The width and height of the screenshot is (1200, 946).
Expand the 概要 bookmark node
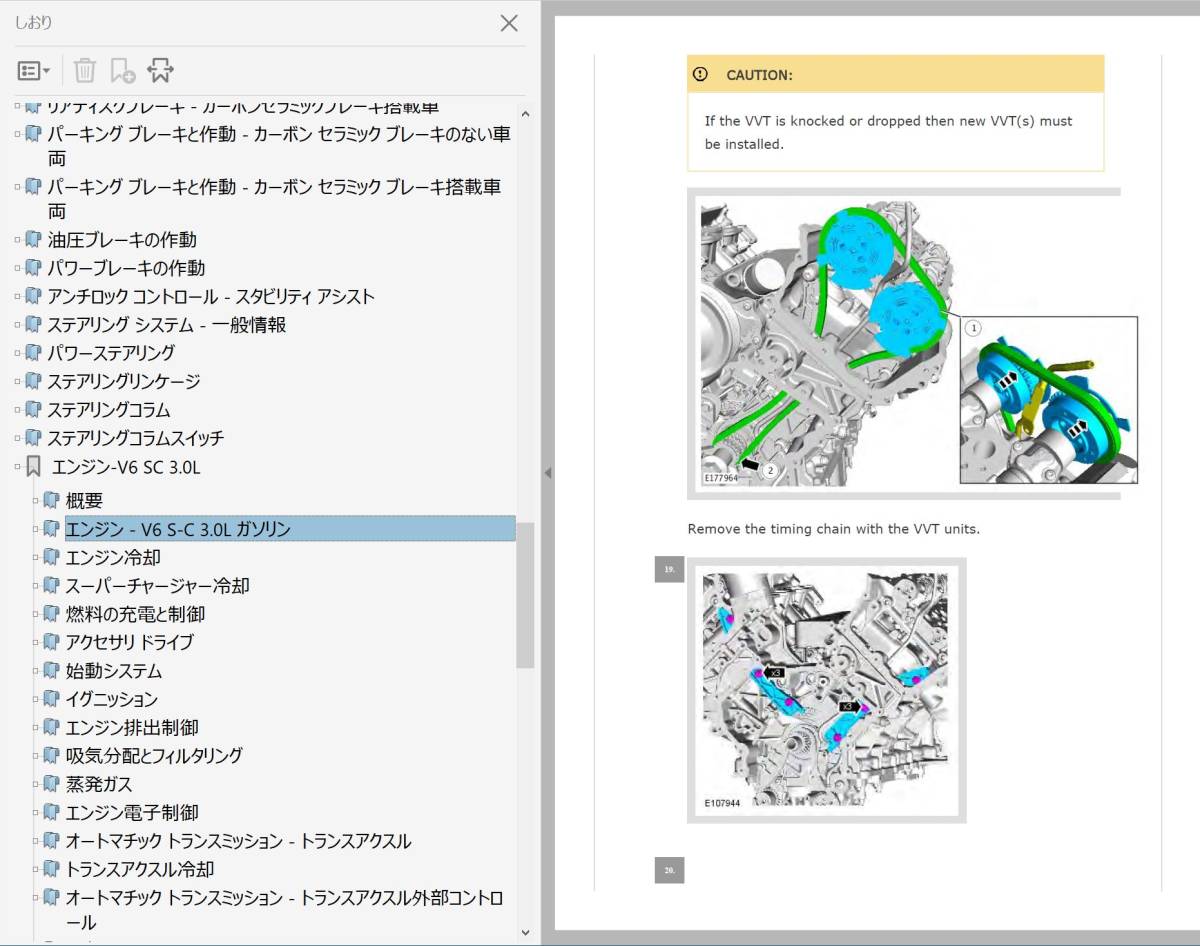pos(36,500)
